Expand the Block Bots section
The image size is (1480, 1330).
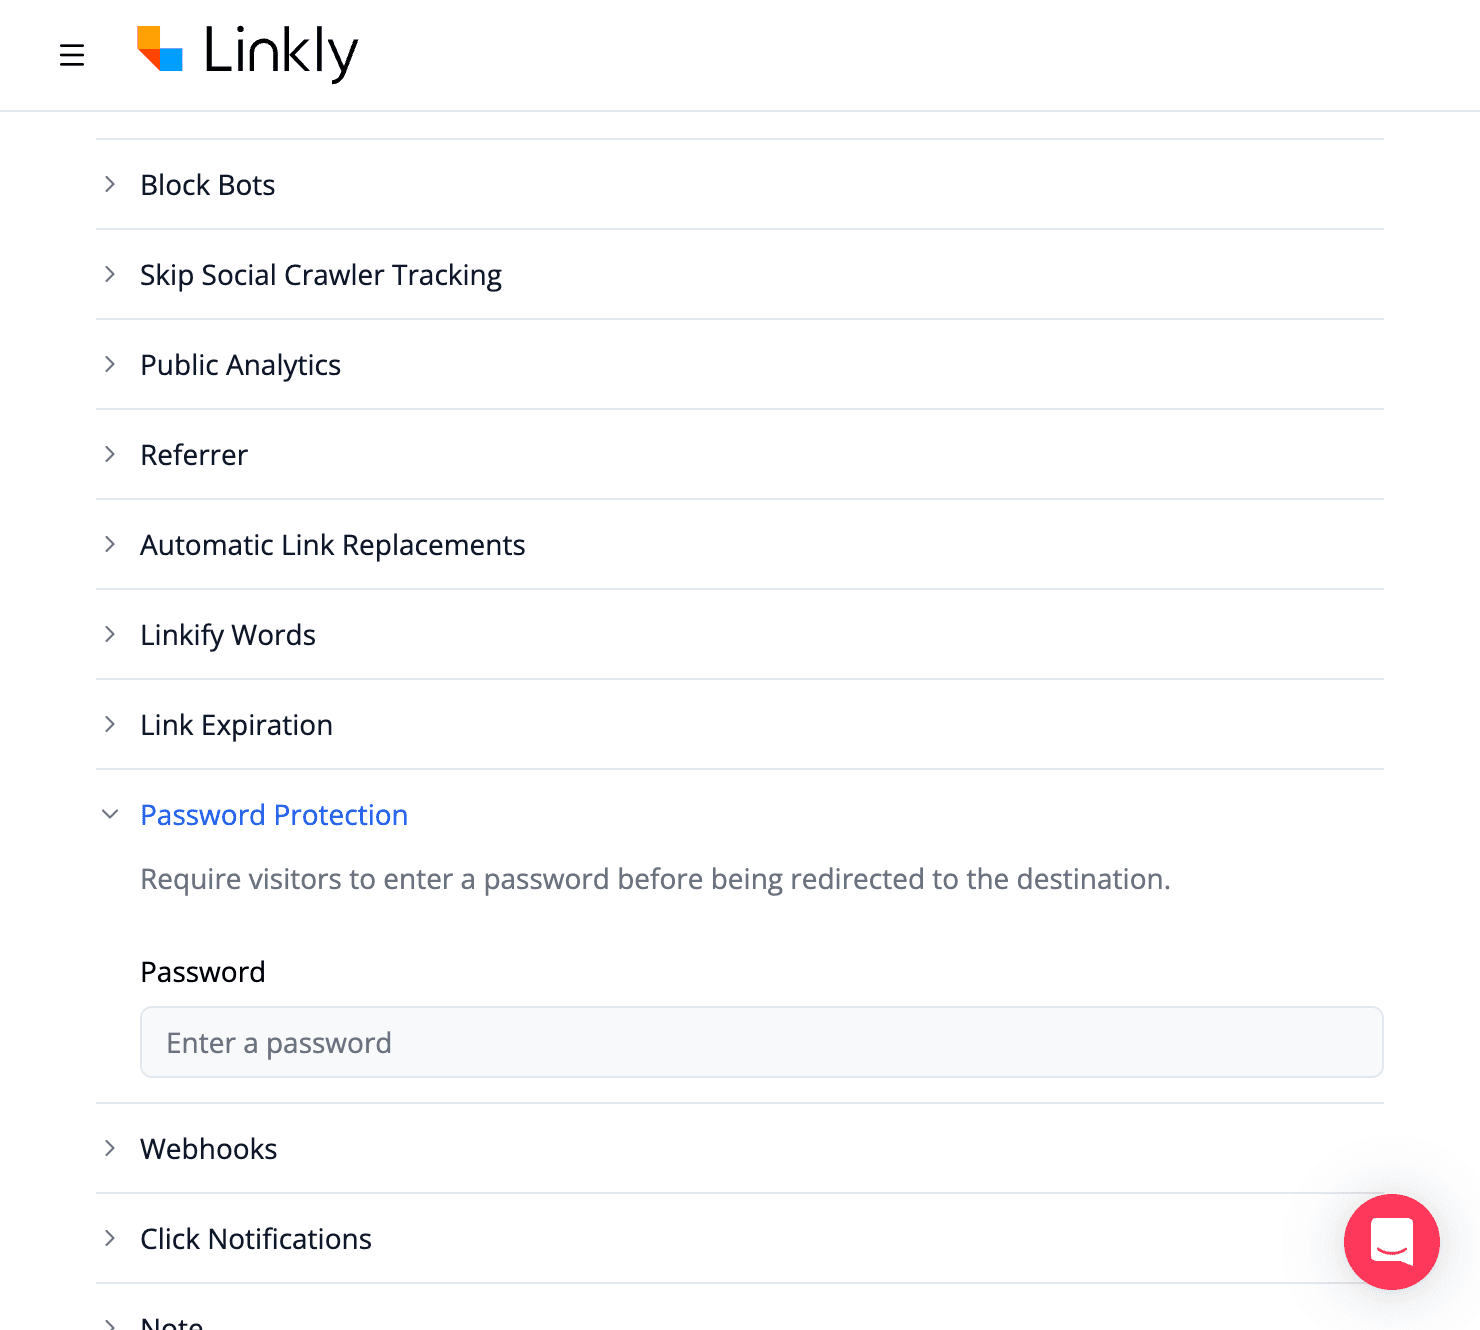click(207, 184)
